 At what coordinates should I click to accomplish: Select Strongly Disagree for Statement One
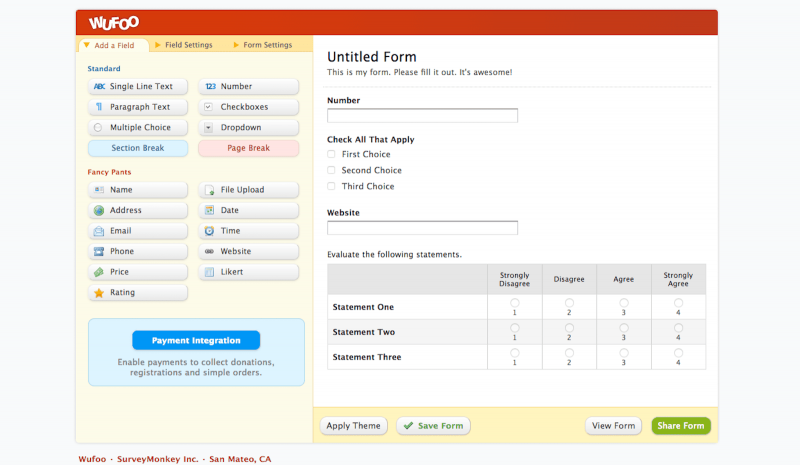(514, 303)
